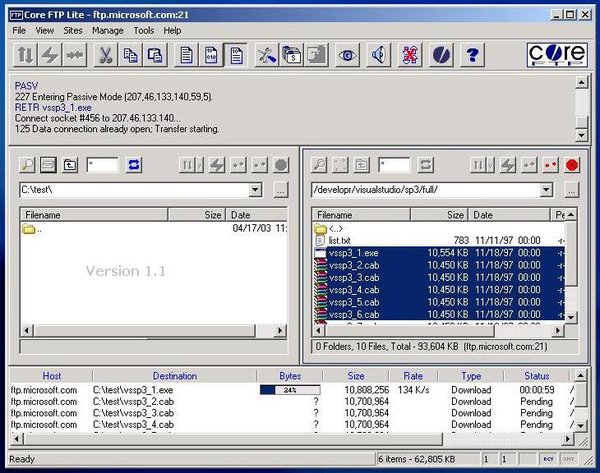
Task: Click the red stop circle in remote panel
Action: click(572, 165)
